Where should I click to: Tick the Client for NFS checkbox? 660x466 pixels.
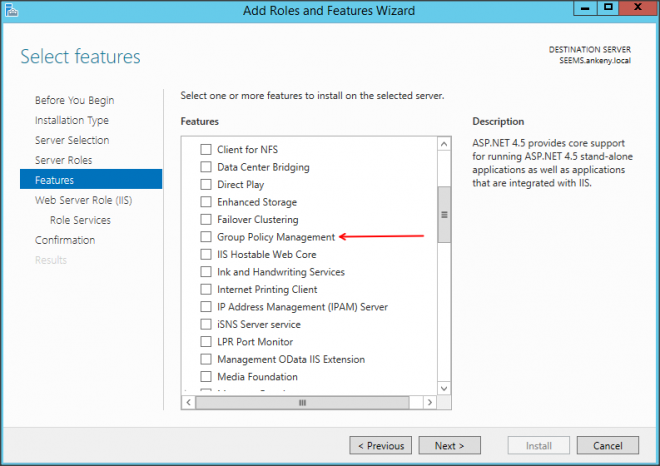(206, 150)
